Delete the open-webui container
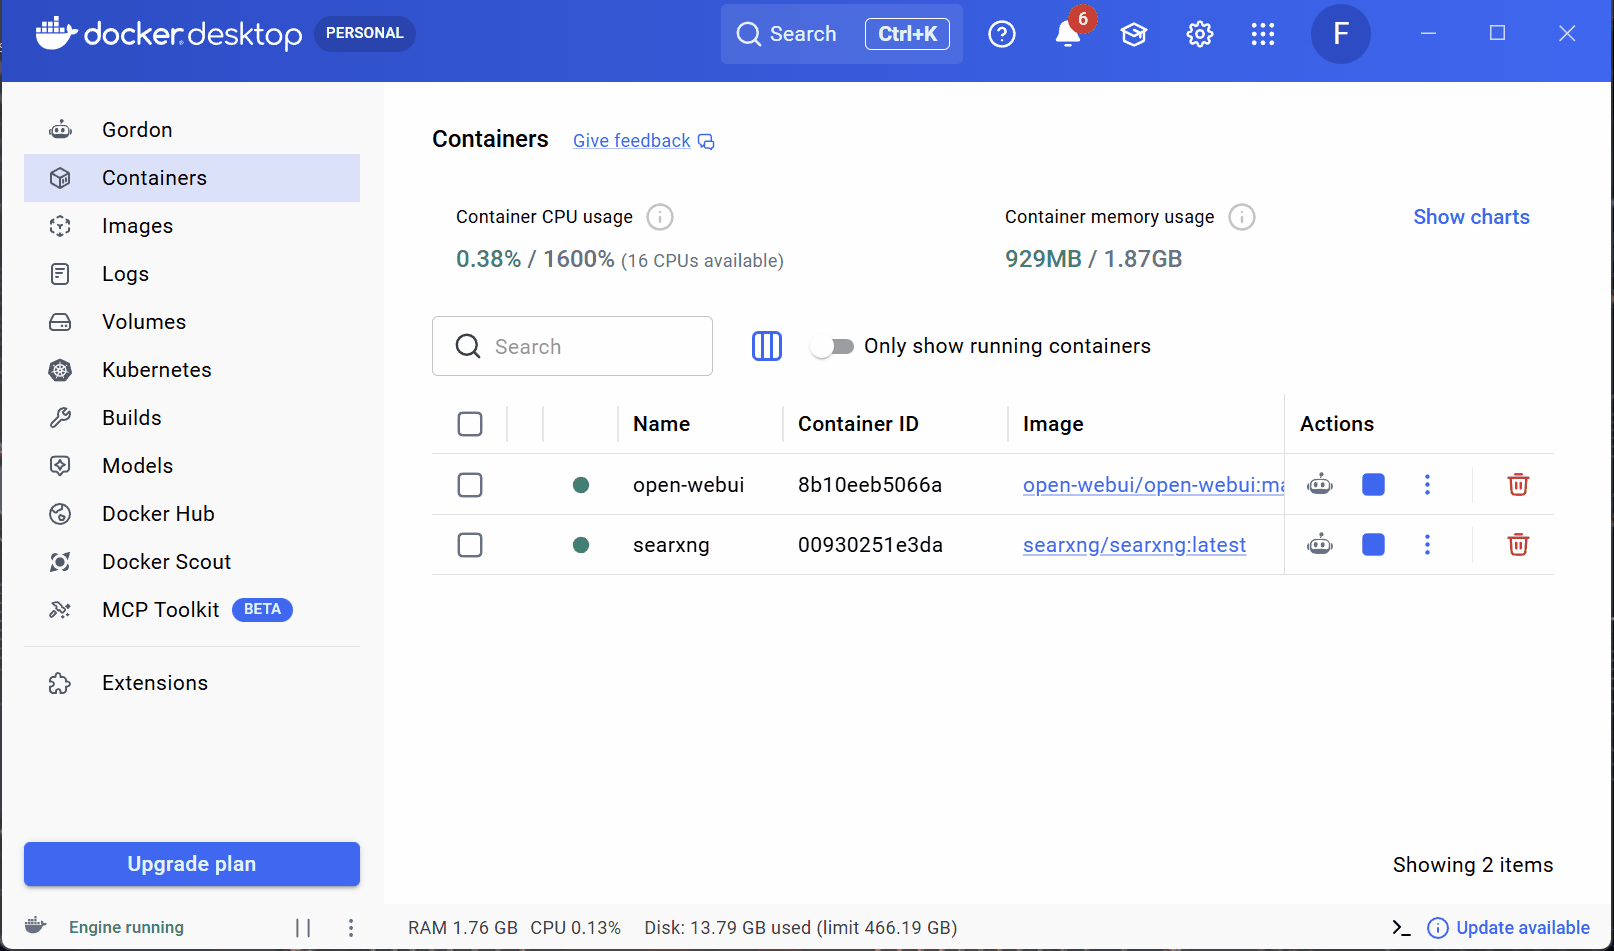The height and width of the screenshot is (951, 1614). (x=1518, y=485)
